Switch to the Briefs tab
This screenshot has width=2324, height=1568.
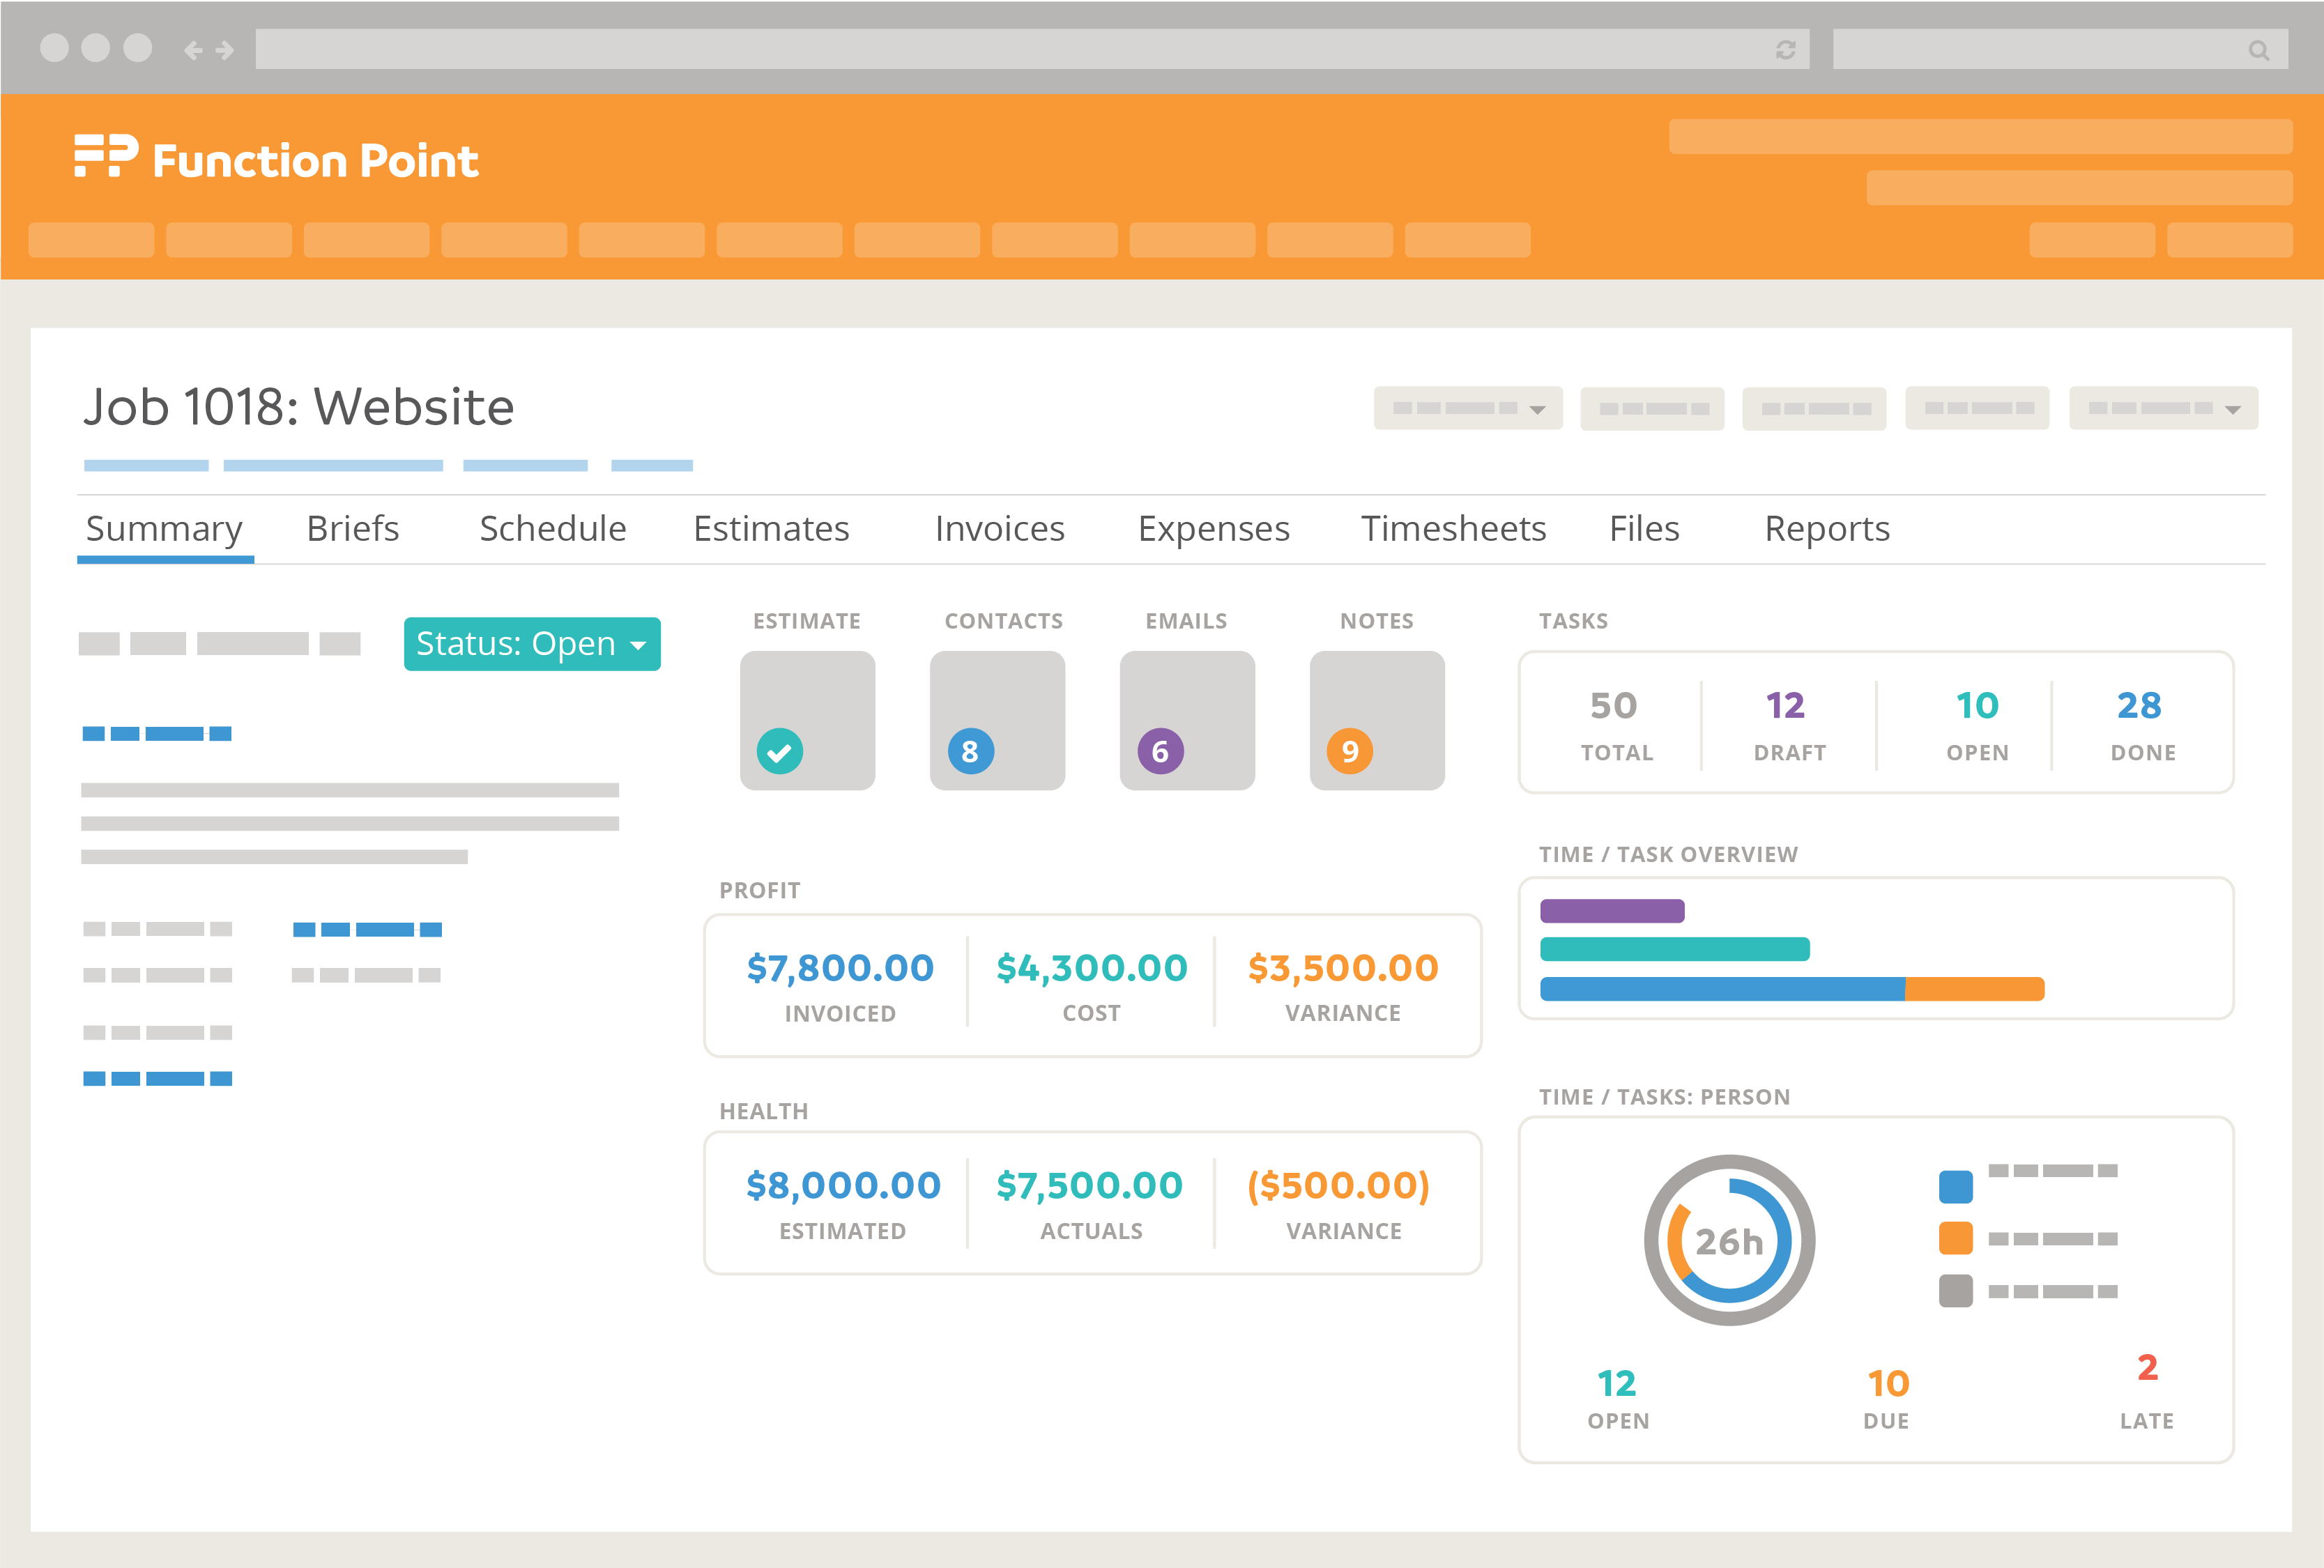coord(352,529)
